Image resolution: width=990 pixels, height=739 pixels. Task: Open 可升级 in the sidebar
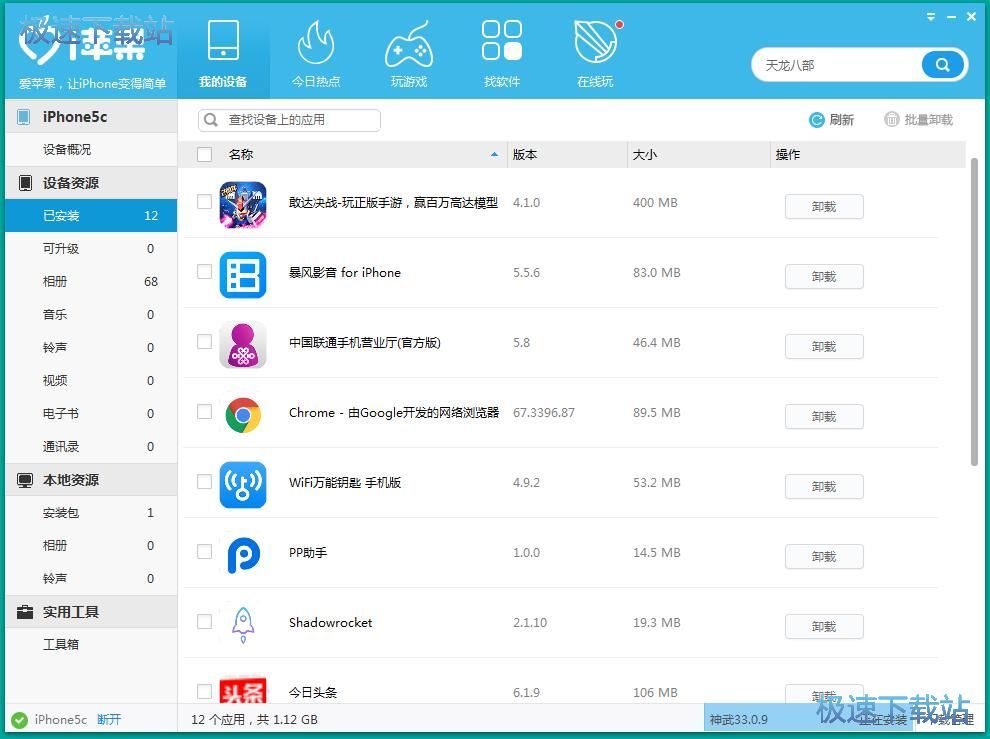[91, 249]
